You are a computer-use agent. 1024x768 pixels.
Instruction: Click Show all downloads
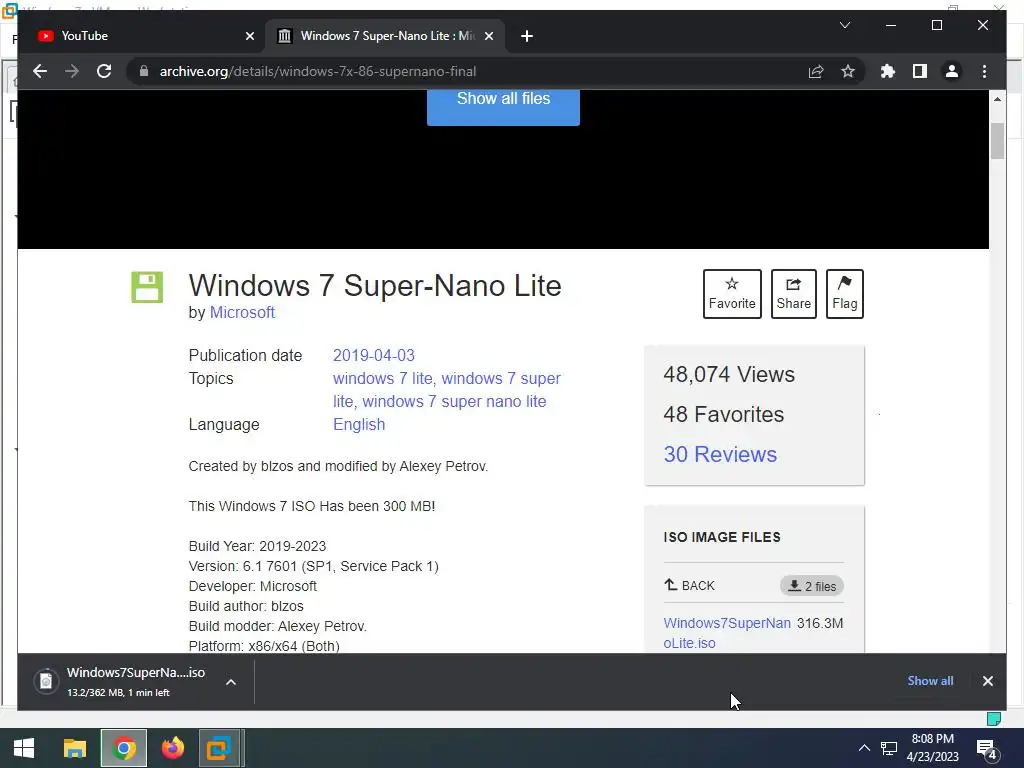(x=930, y=681)
